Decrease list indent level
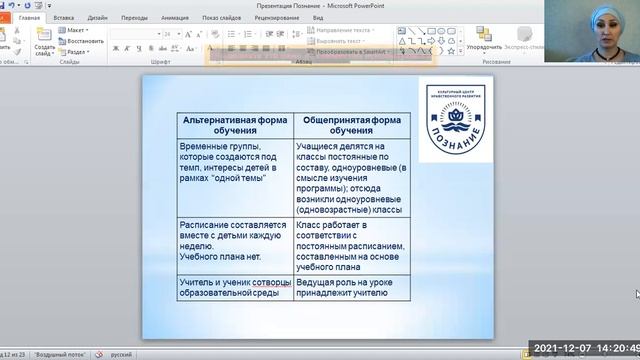The width and height of the screenshot is (640, 360). click(269, 34)
